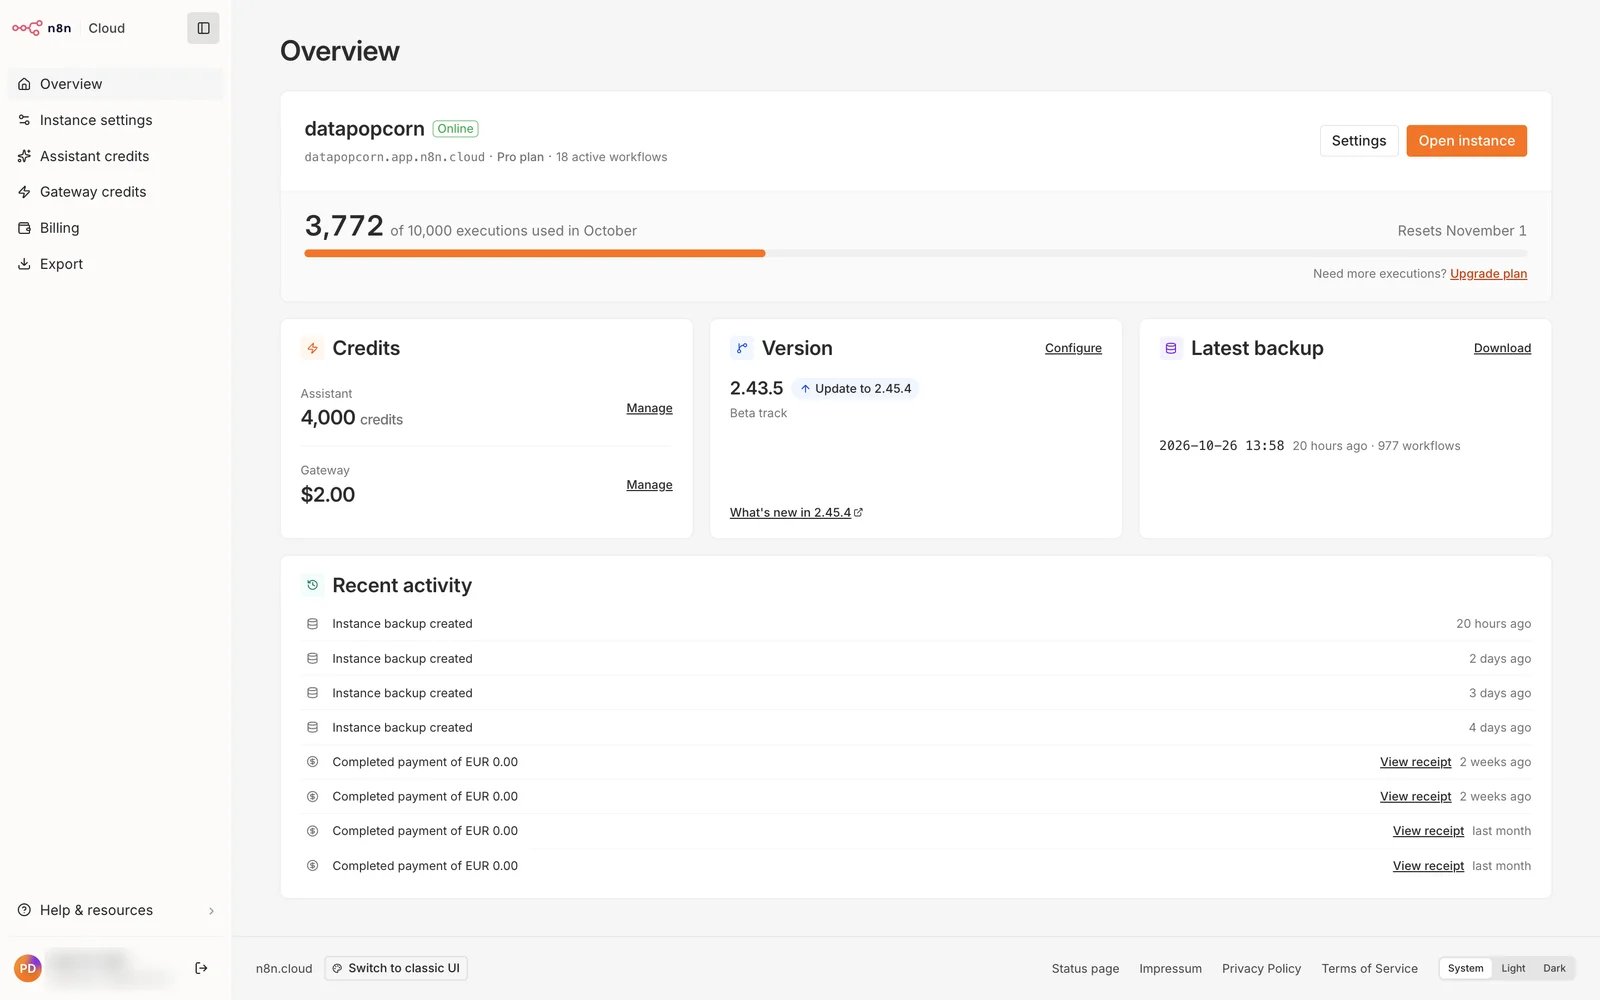The height and width of the screenshot is (1000, 1600).
Task: Click the logout icon next to profile
Action: [201, 968]
